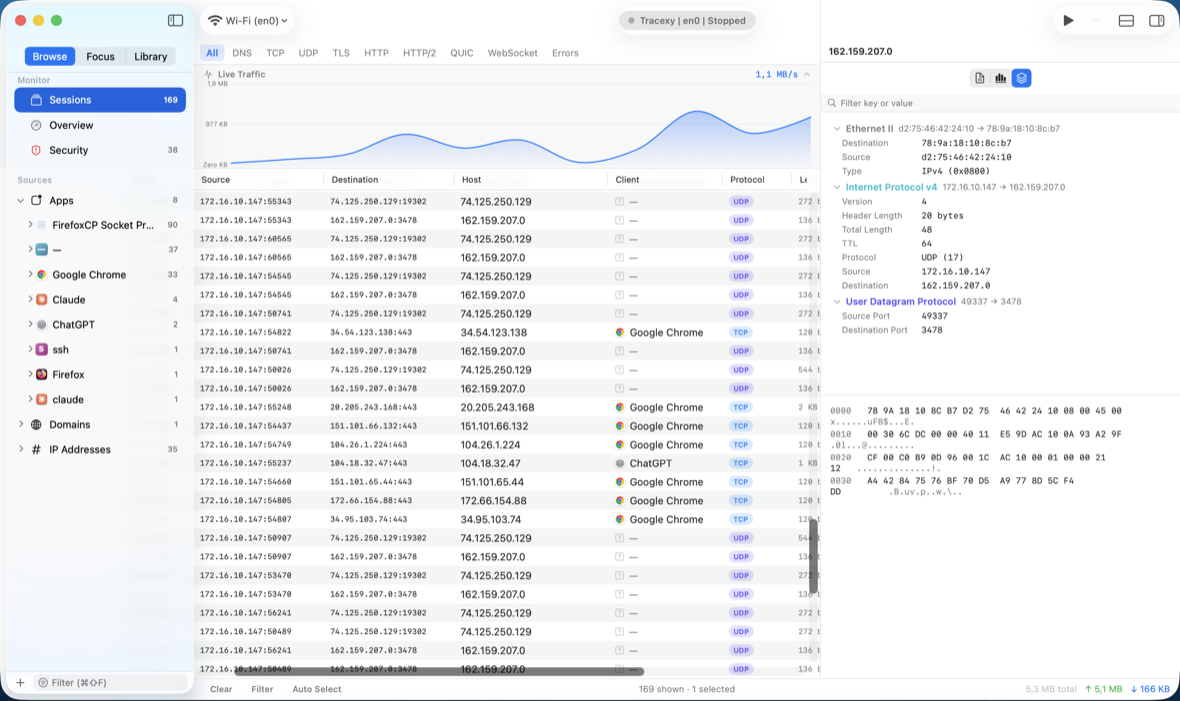Click the ssh app icon in sidebar
Image resolution: width=1180 pixels, height=701 pixels.
click(x=41, y=349)
